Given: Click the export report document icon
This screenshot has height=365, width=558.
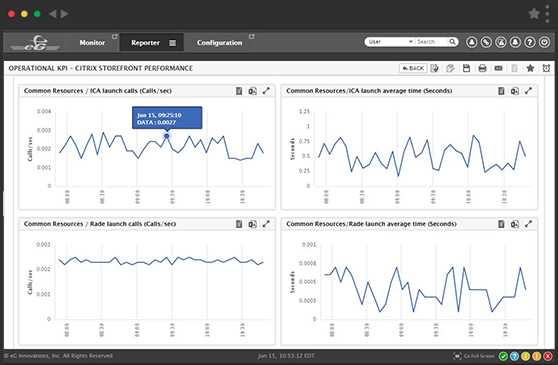Looking at the screenshot, I should [434, 68].
